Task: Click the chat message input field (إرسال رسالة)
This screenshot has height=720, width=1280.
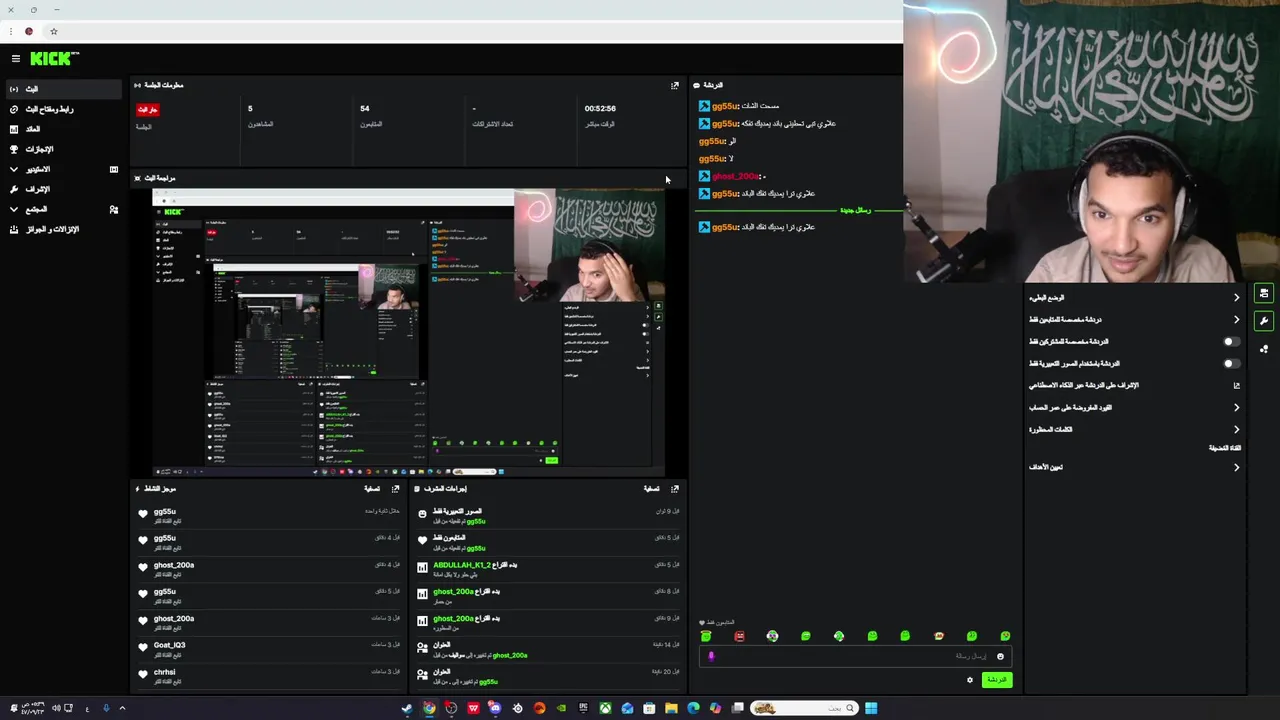Action: (x=855, y=657)
